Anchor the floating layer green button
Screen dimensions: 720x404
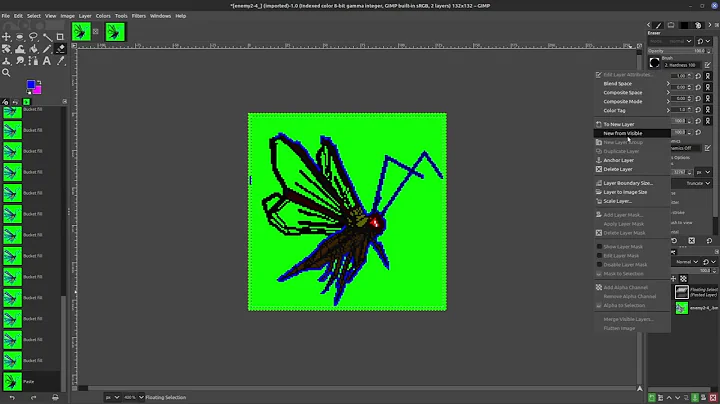(695, 398)
